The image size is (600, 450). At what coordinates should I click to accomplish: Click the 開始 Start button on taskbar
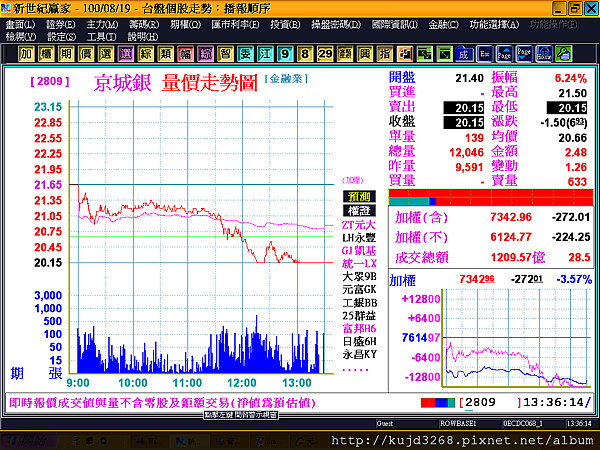pos(30,441)
